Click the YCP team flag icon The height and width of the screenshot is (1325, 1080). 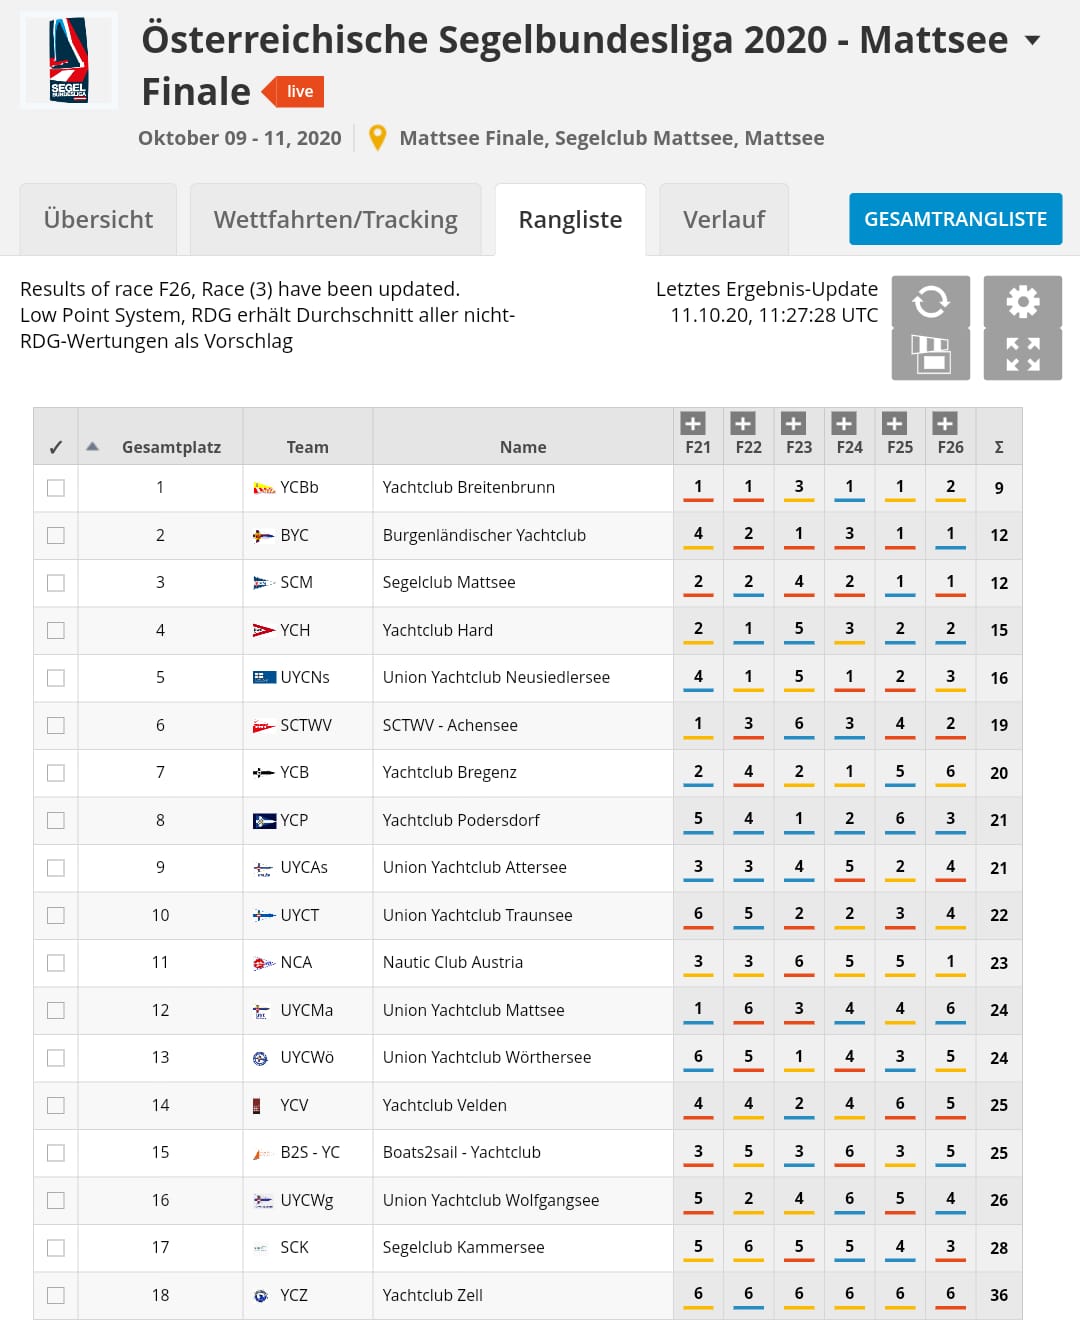[x=264, y=821]
